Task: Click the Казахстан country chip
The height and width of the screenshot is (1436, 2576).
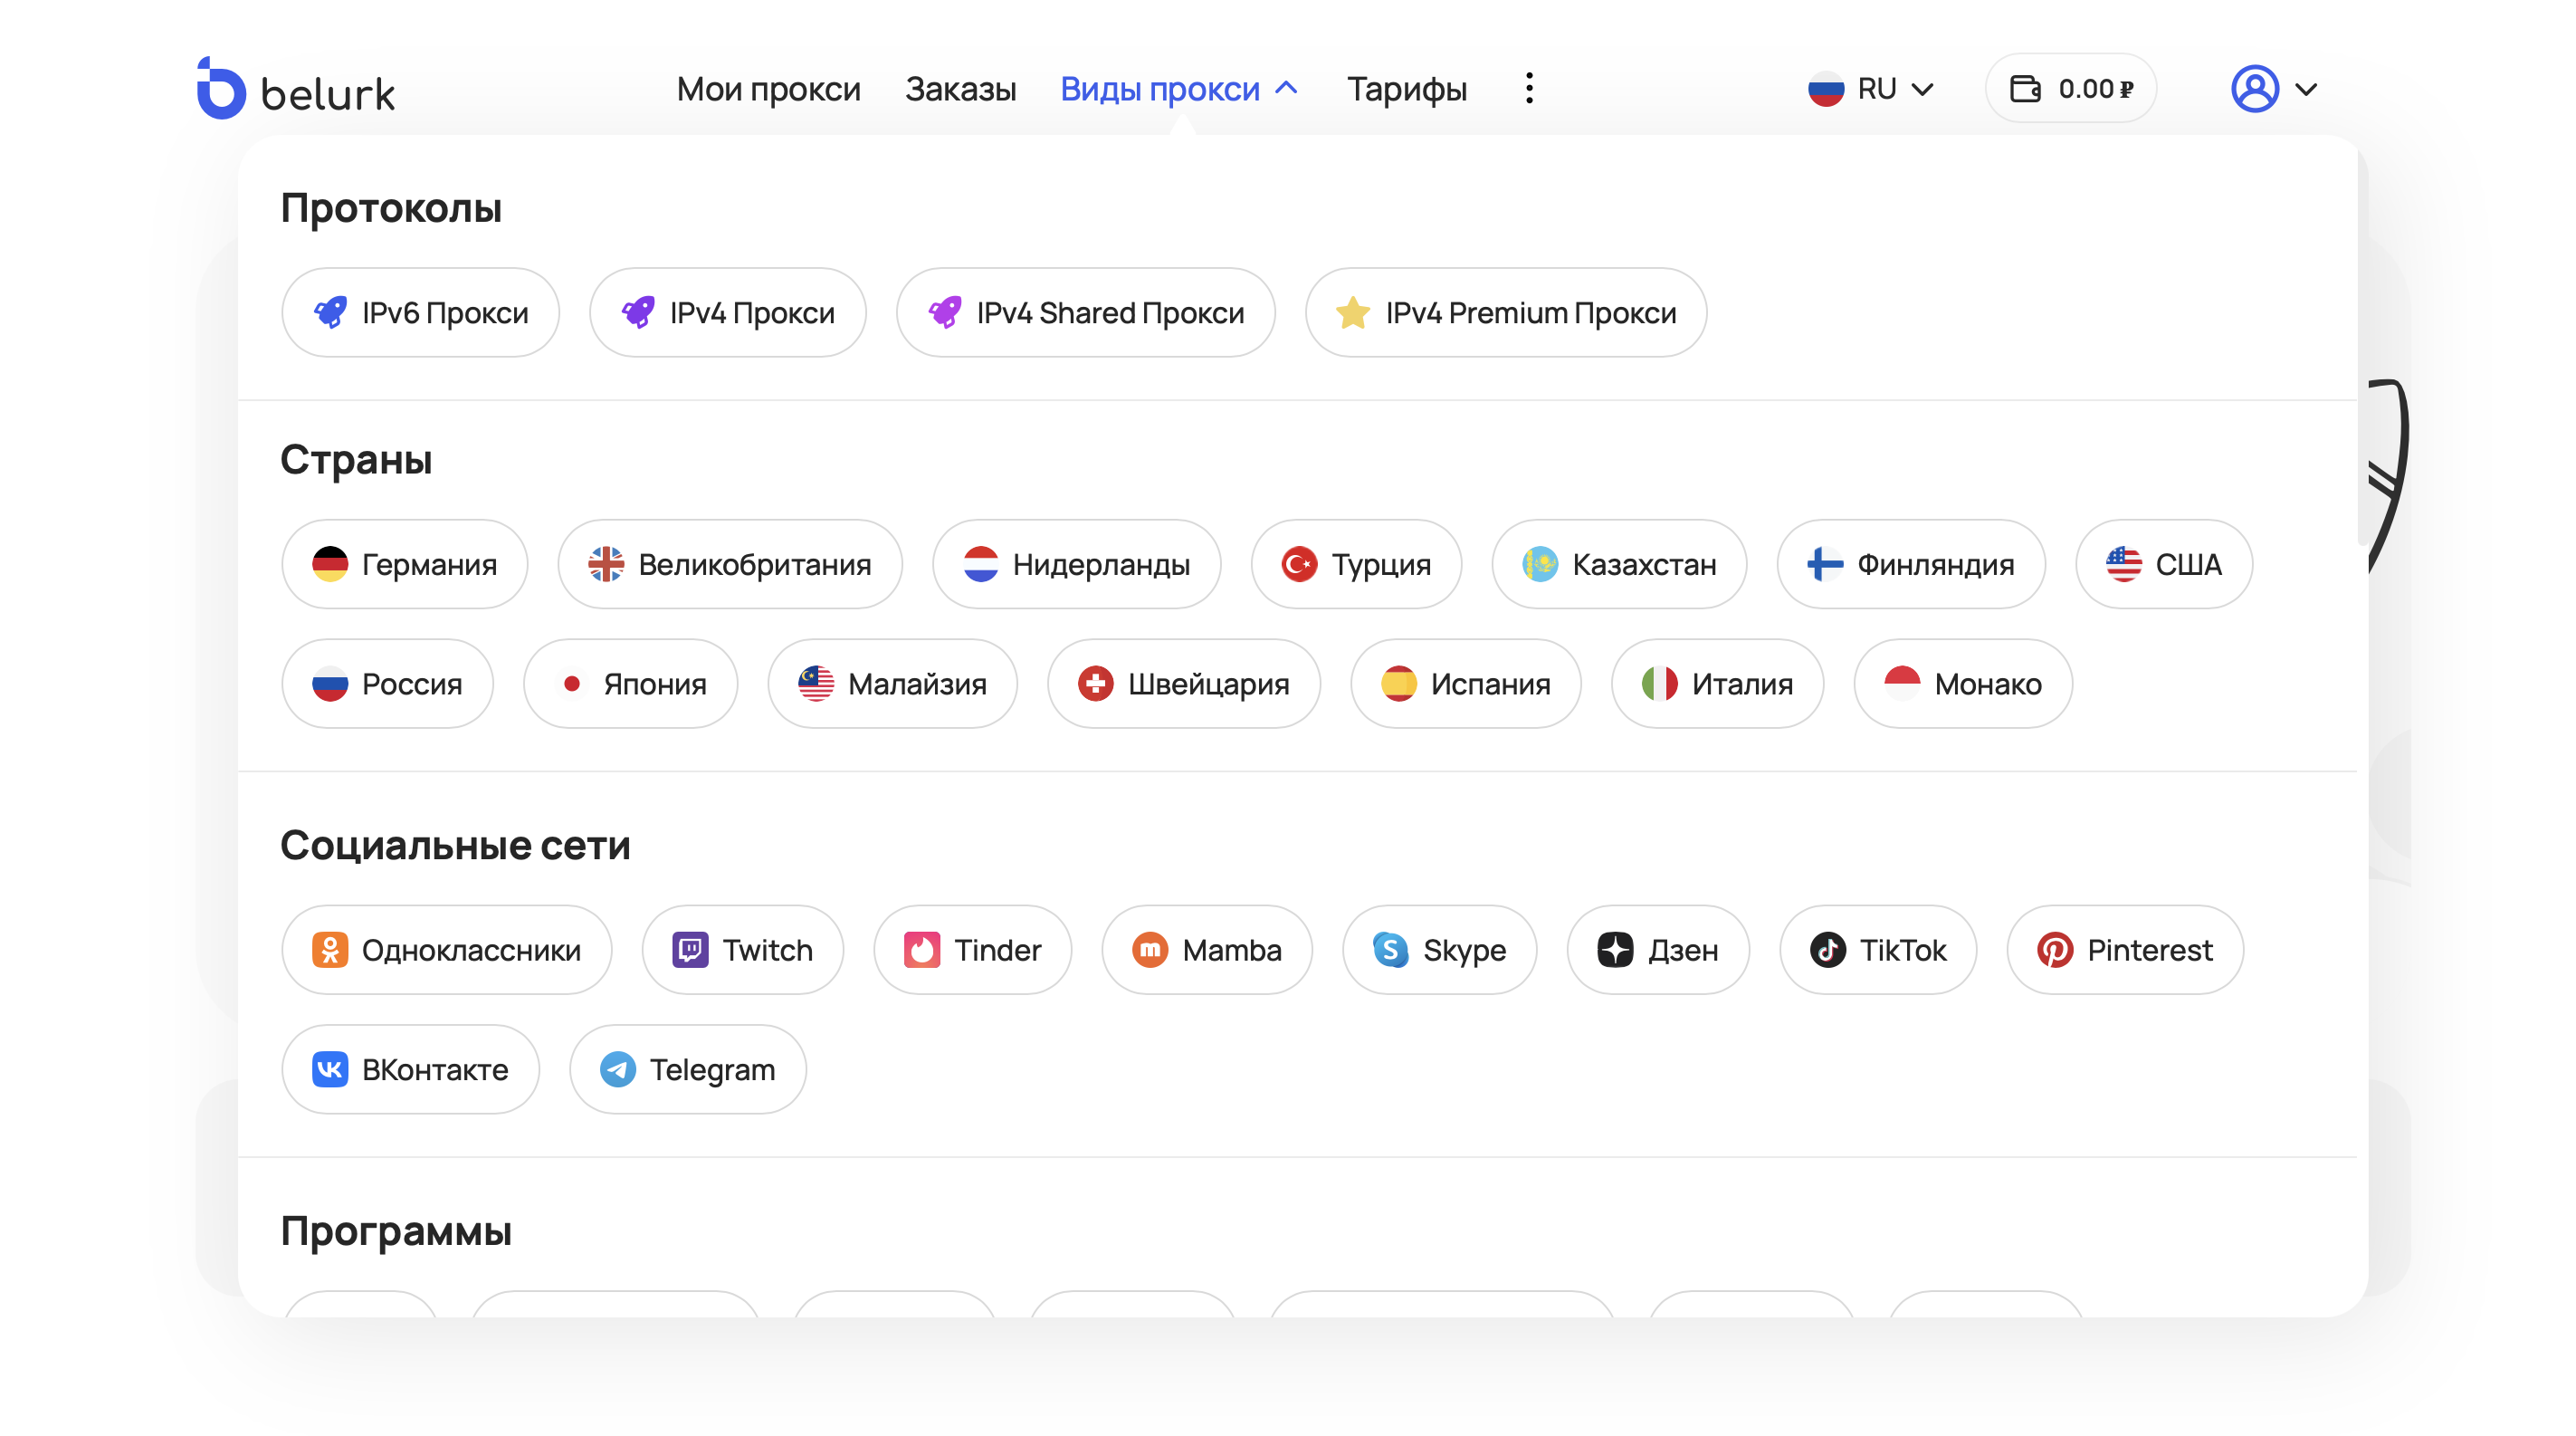Action: point(1618,564)
